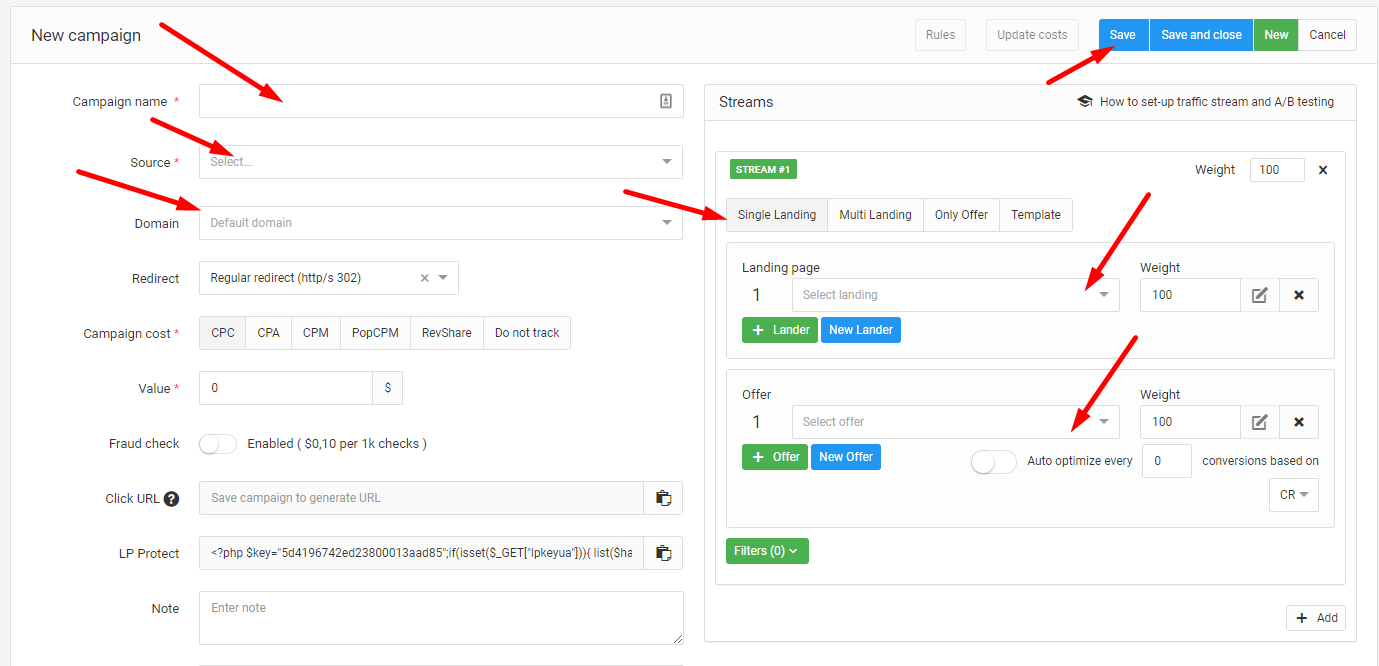Click edit icon in Landing page row
Viewport: 1379px width, 666px height.
1260,295
